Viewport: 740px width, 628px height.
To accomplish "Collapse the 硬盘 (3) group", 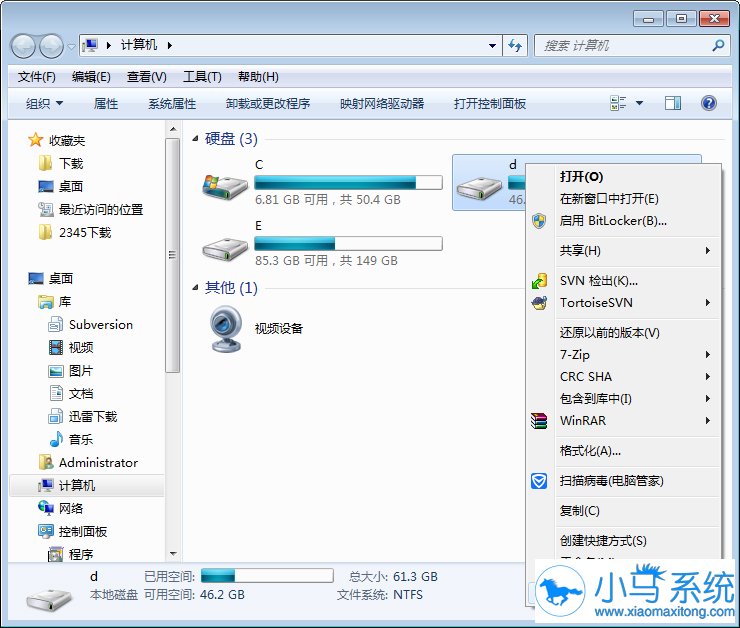I will click(x=195, y=139).
